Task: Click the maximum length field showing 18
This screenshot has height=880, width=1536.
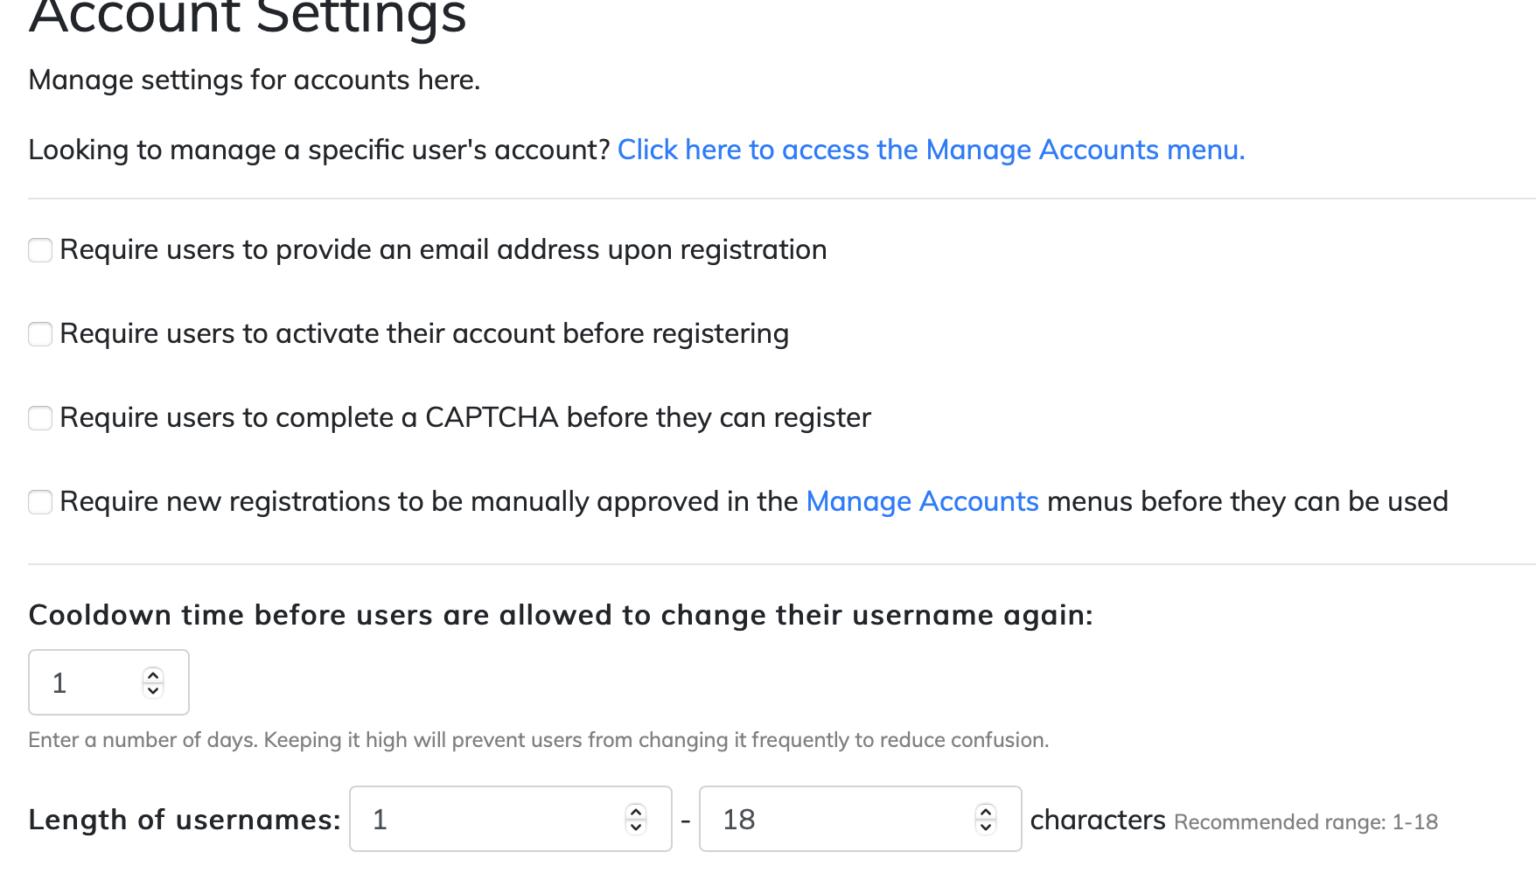Action: click(820, 819)
